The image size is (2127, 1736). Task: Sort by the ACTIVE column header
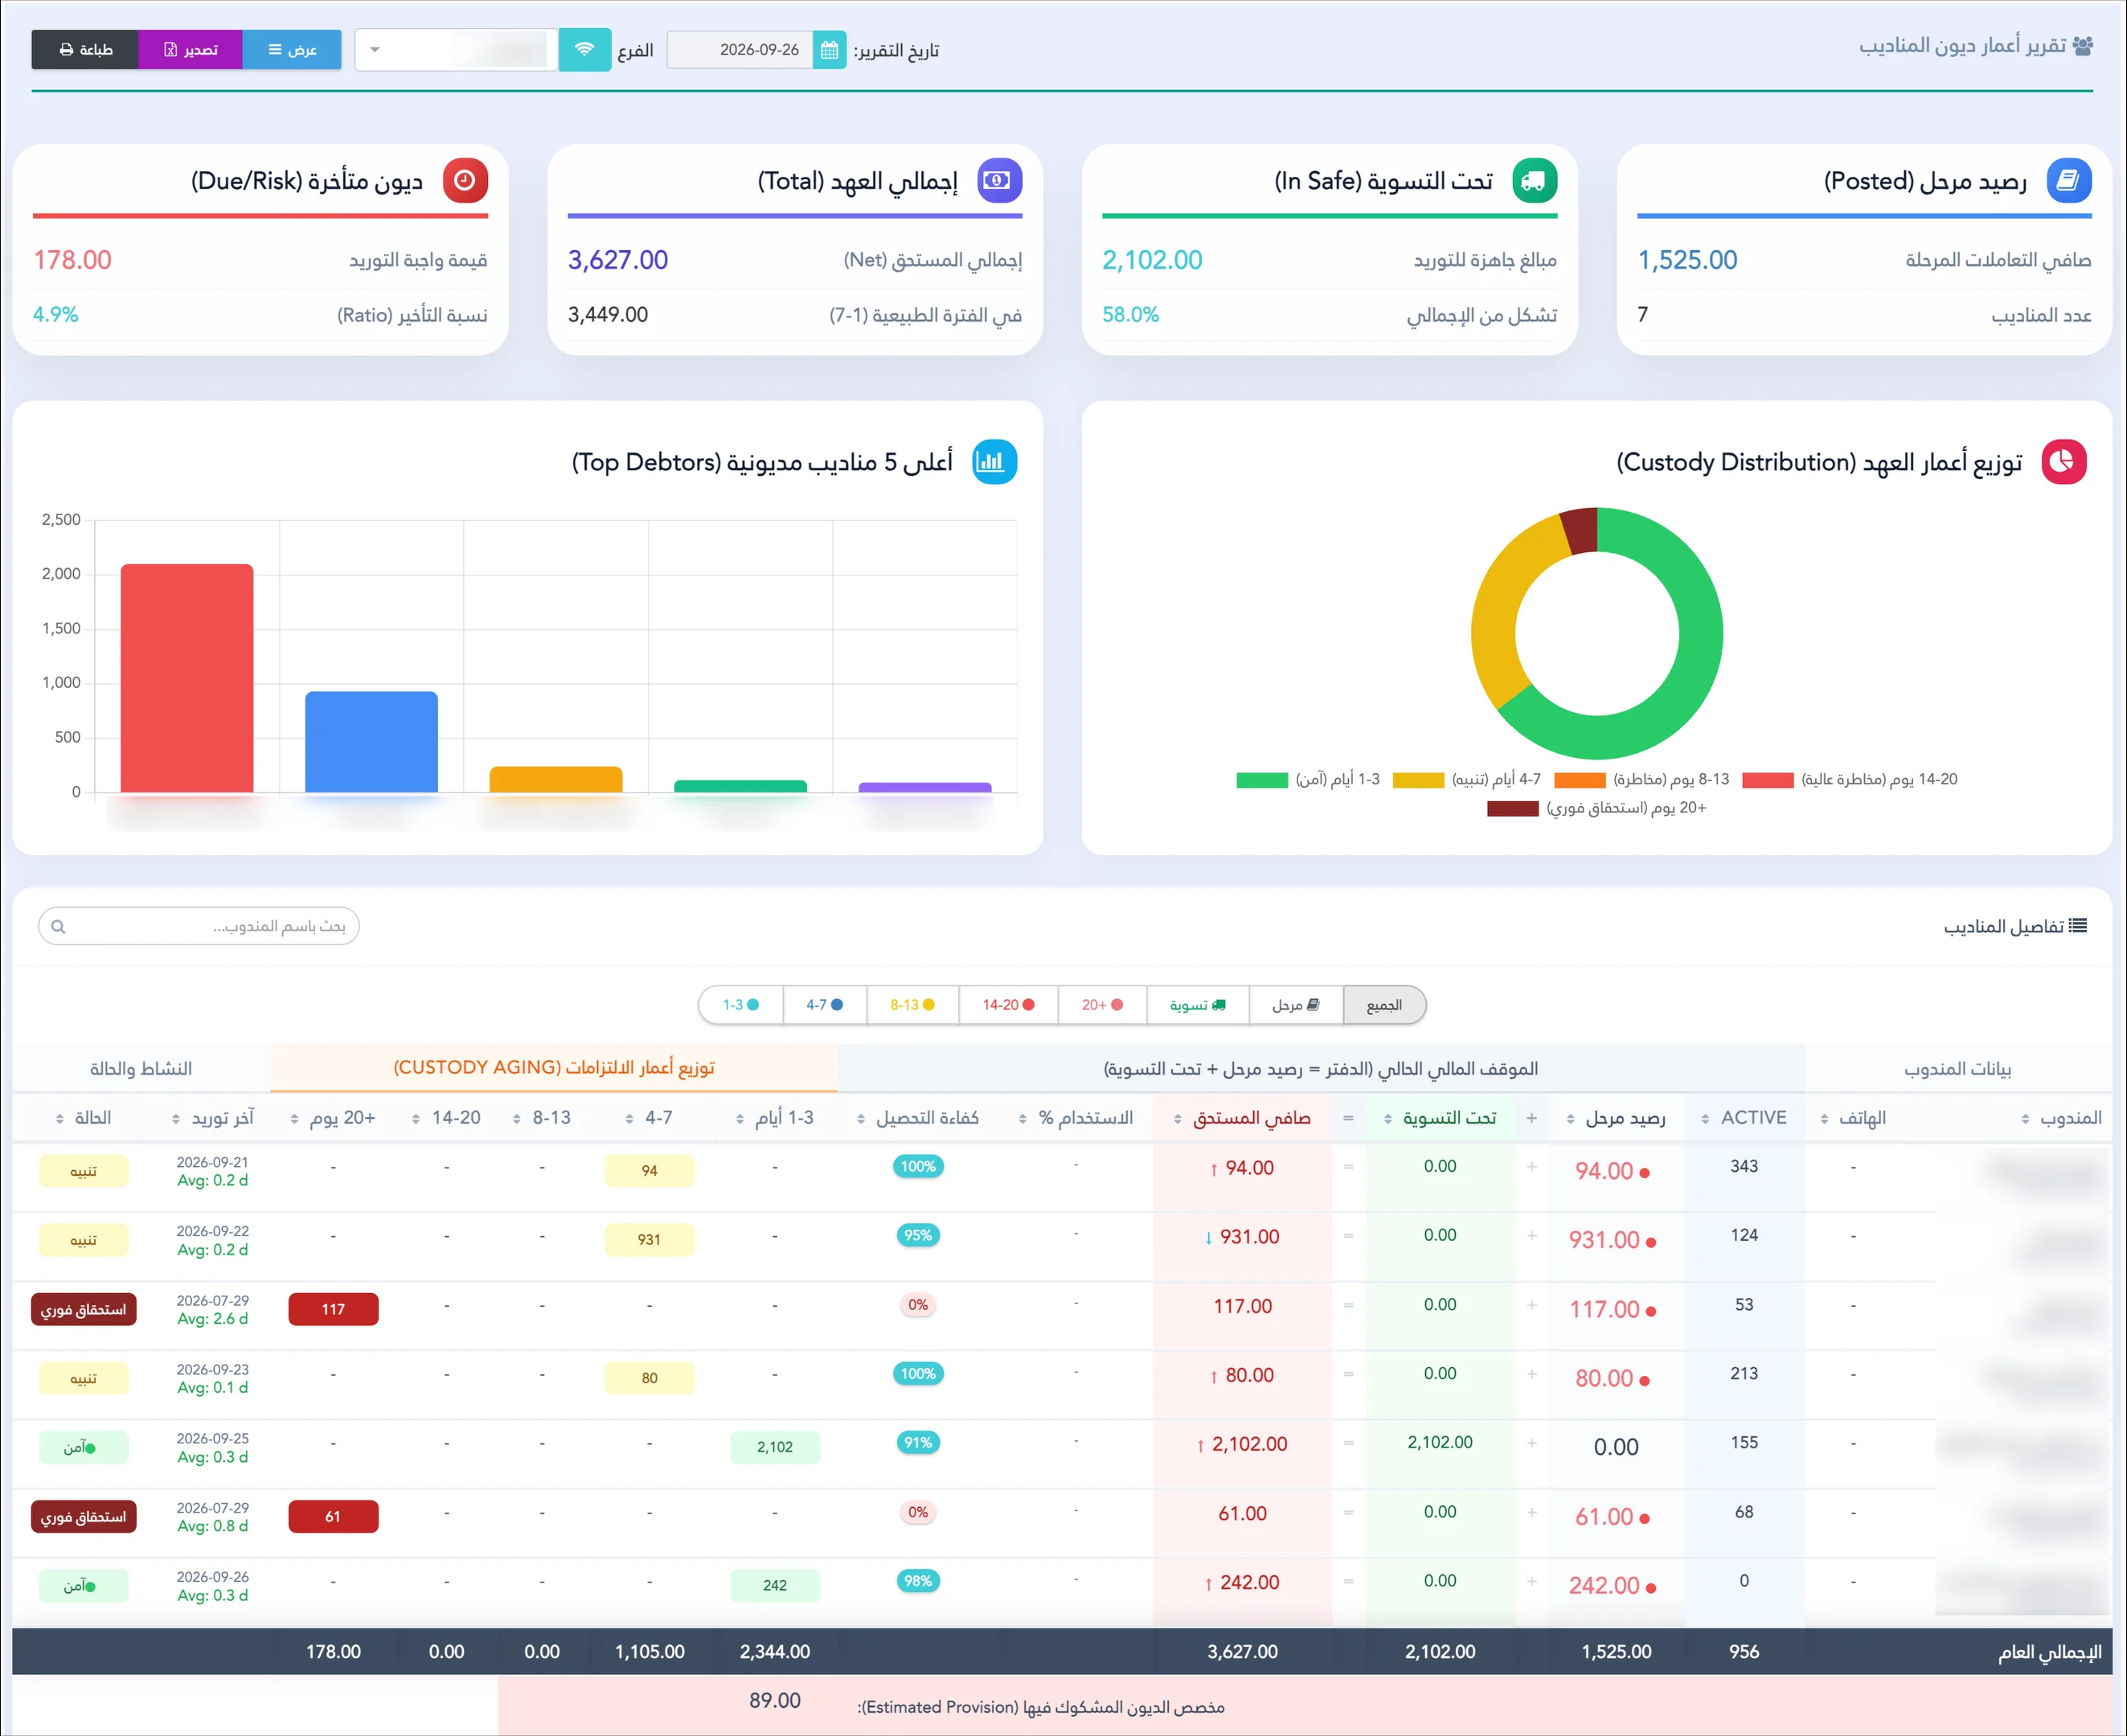pyautogui.click(x=1744, y=1118)
